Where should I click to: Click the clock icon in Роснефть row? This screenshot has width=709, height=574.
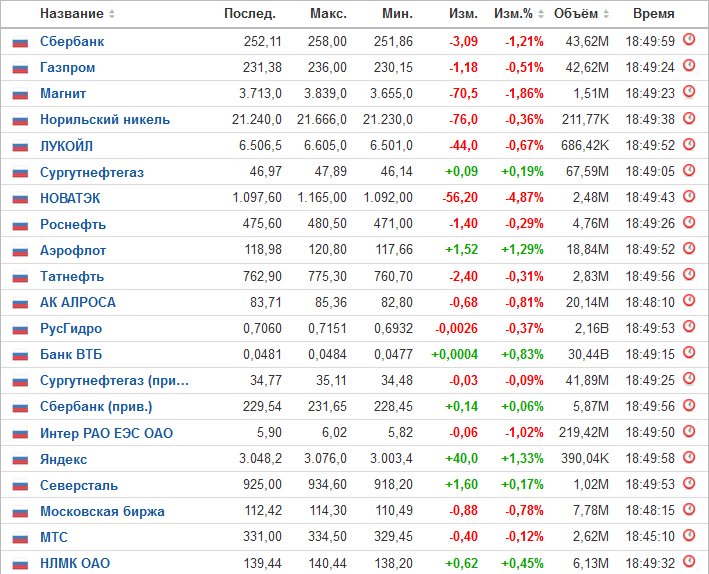pyautogui.click(x=689, y=222)
